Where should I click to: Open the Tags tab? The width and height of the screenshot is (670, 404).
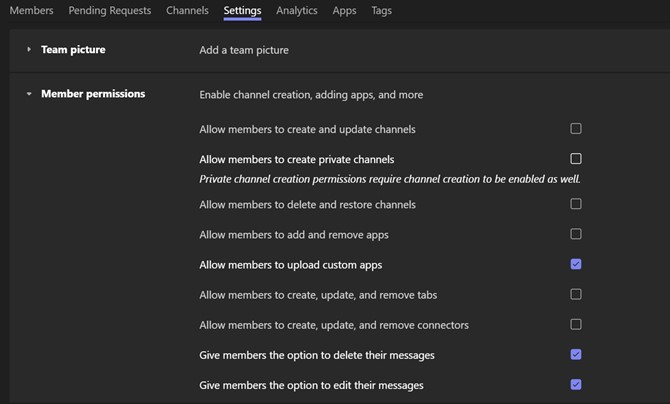(381, 10)
